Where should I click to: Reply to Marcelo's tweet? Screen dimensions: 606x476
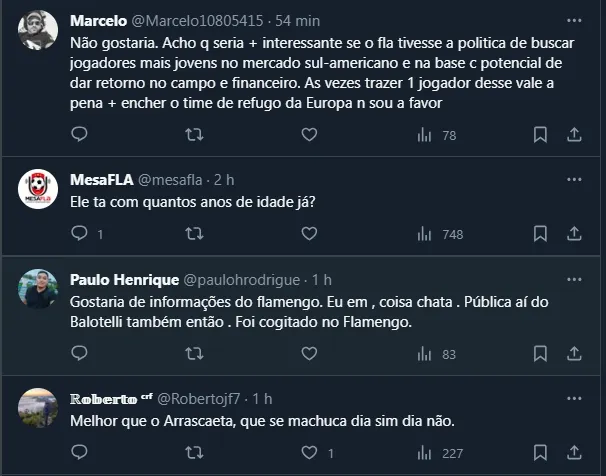coord(80,134)
